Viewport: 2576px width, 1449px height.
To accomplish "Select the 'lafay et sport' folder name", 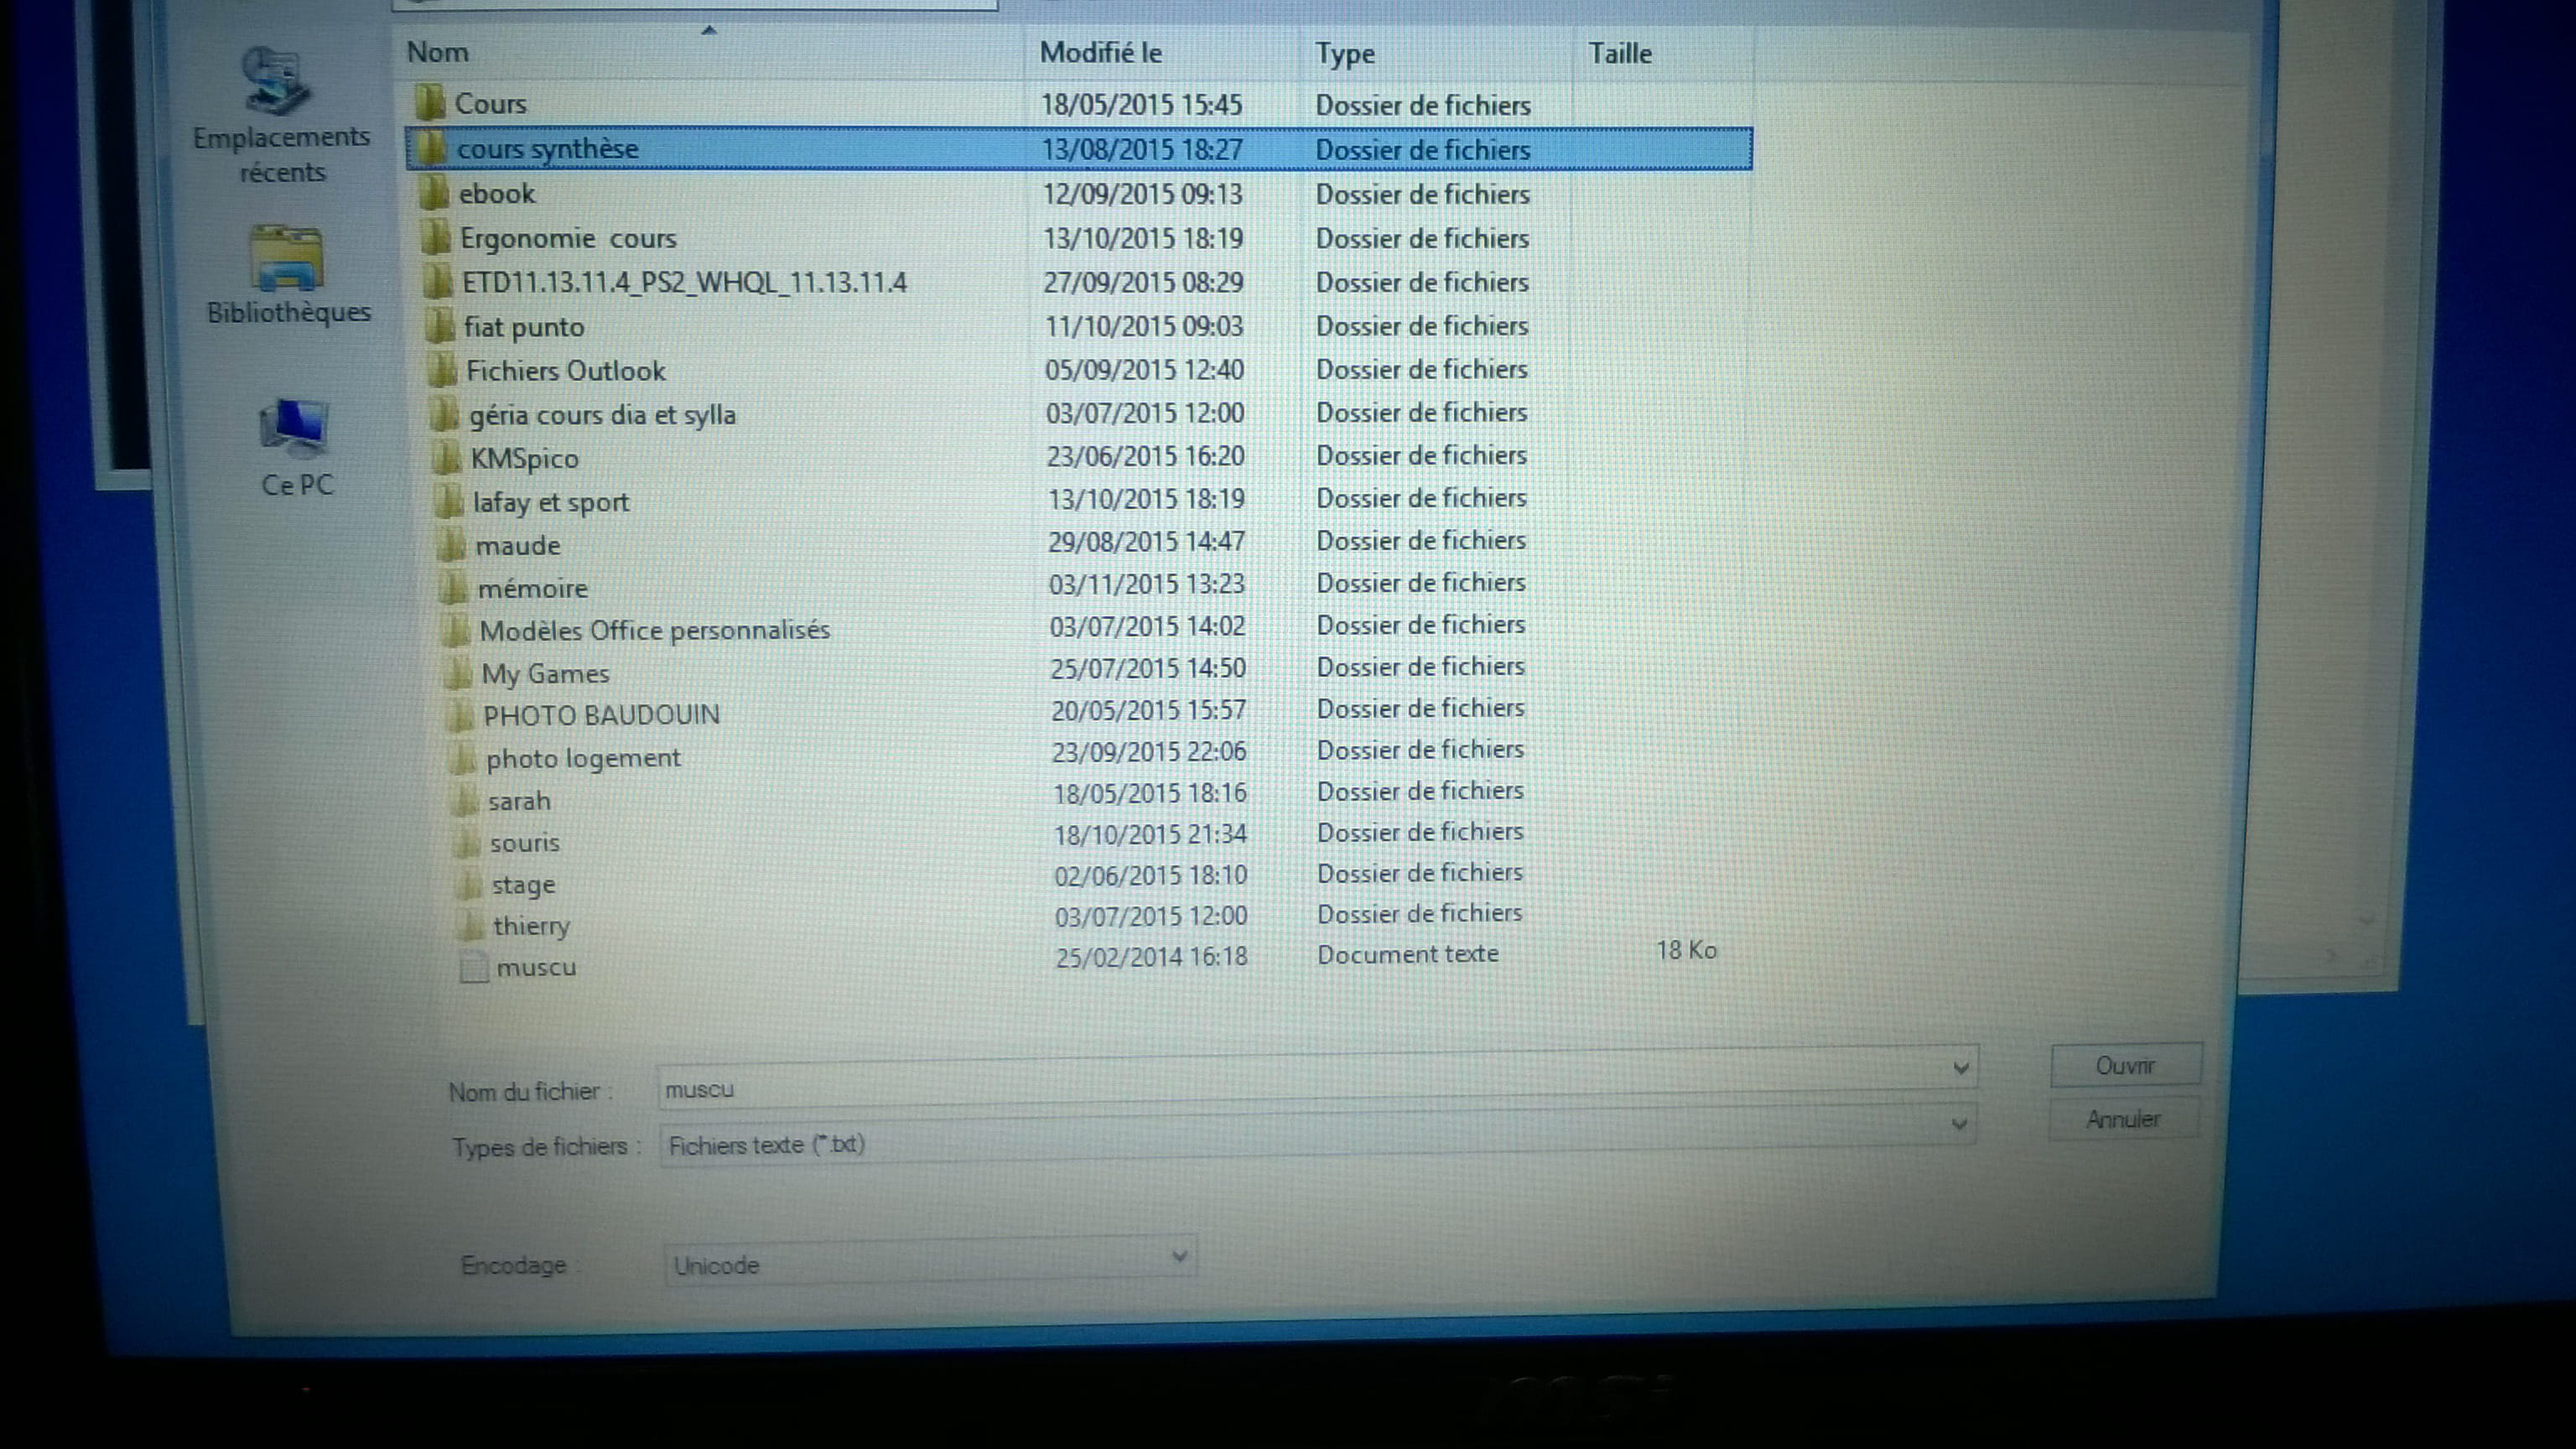I will (x=551, y=502).
